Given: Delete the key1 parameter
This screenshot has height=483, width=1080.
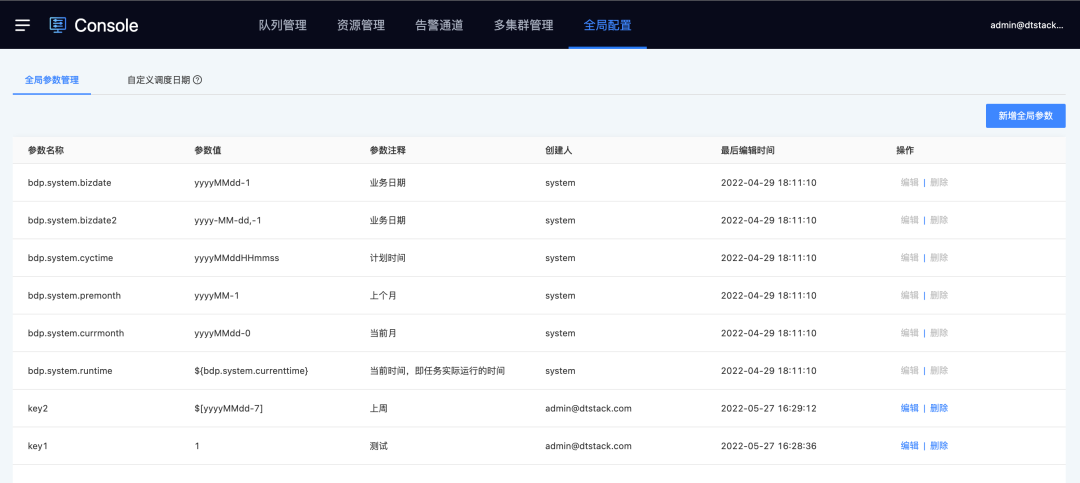Looking at the screenshot, I should pyautogui.click(x=939, y=446).
